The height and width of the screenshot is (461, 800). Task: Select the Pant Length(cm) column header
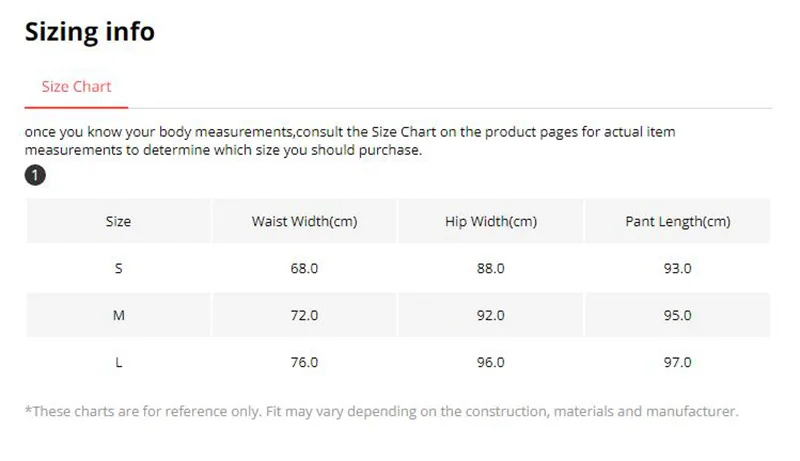pyautogui.click(x=677, y=221)
